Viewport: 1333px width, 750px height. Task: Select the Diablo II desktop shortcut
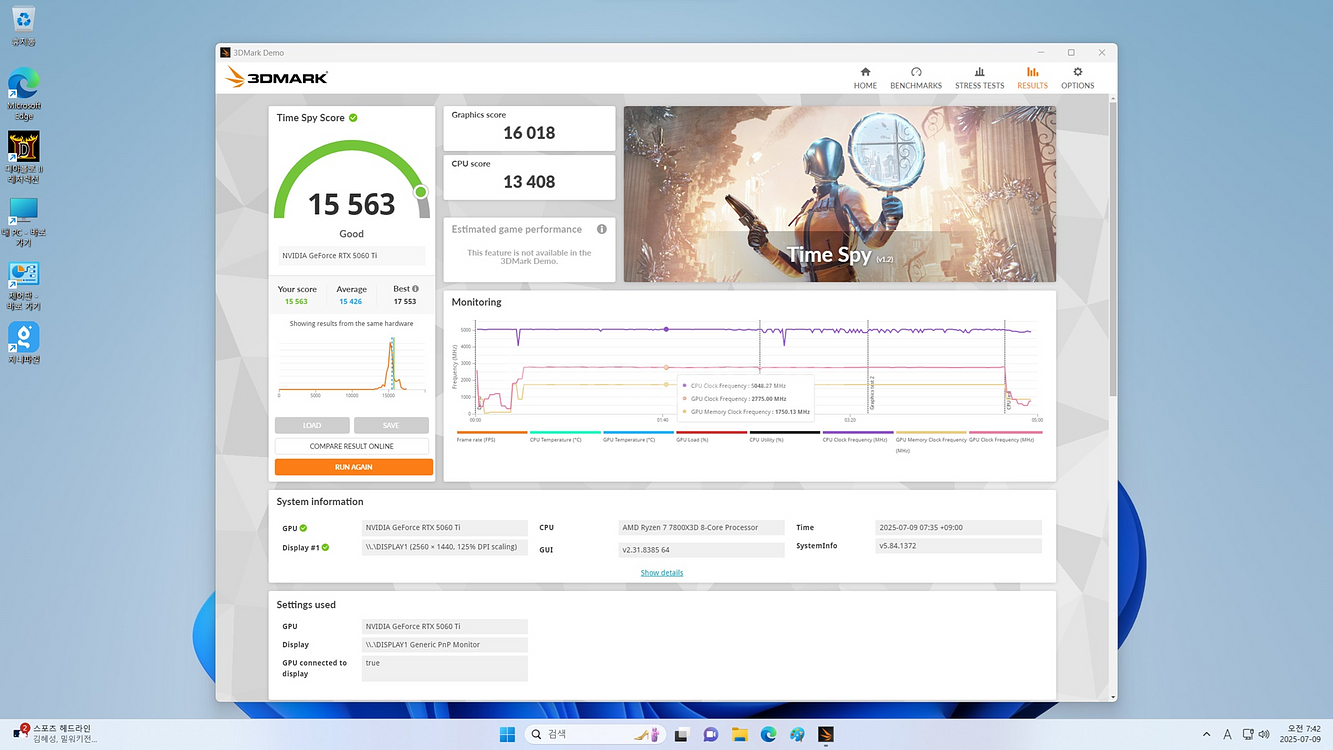[x=24, y=158]
